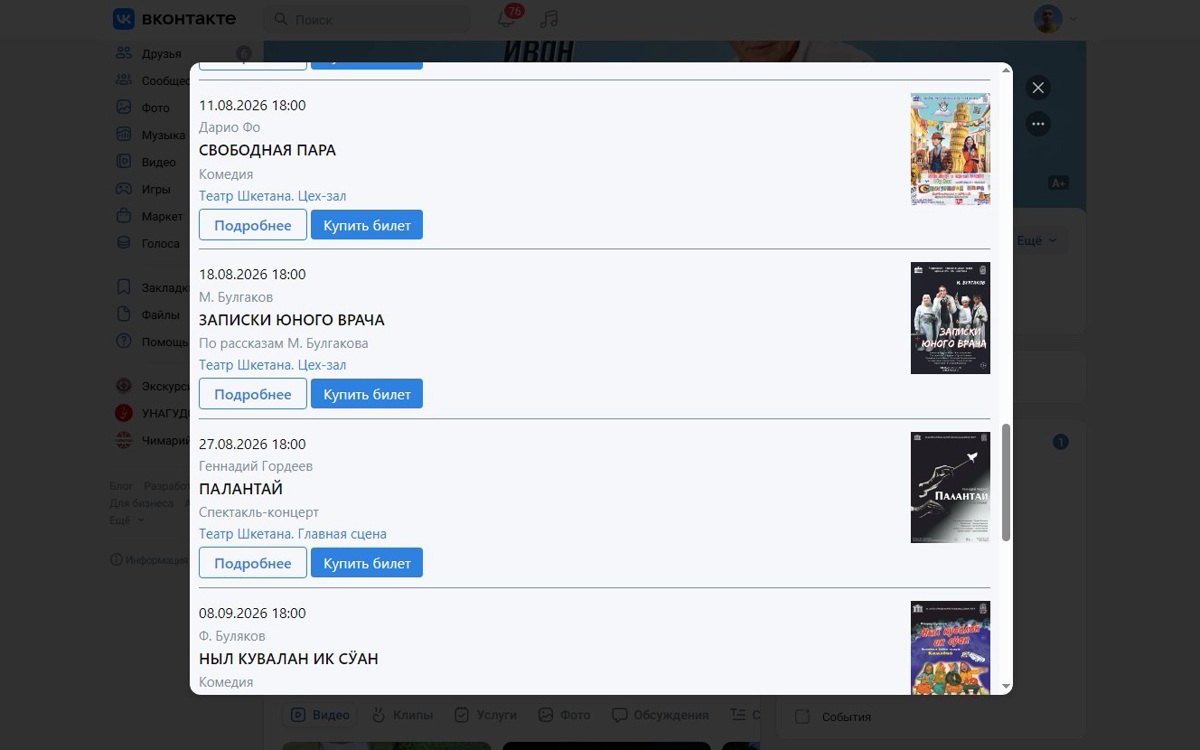
Task: Open the ПАЛАНТАЙ poster thumbnail
Action: pos(950,487)
